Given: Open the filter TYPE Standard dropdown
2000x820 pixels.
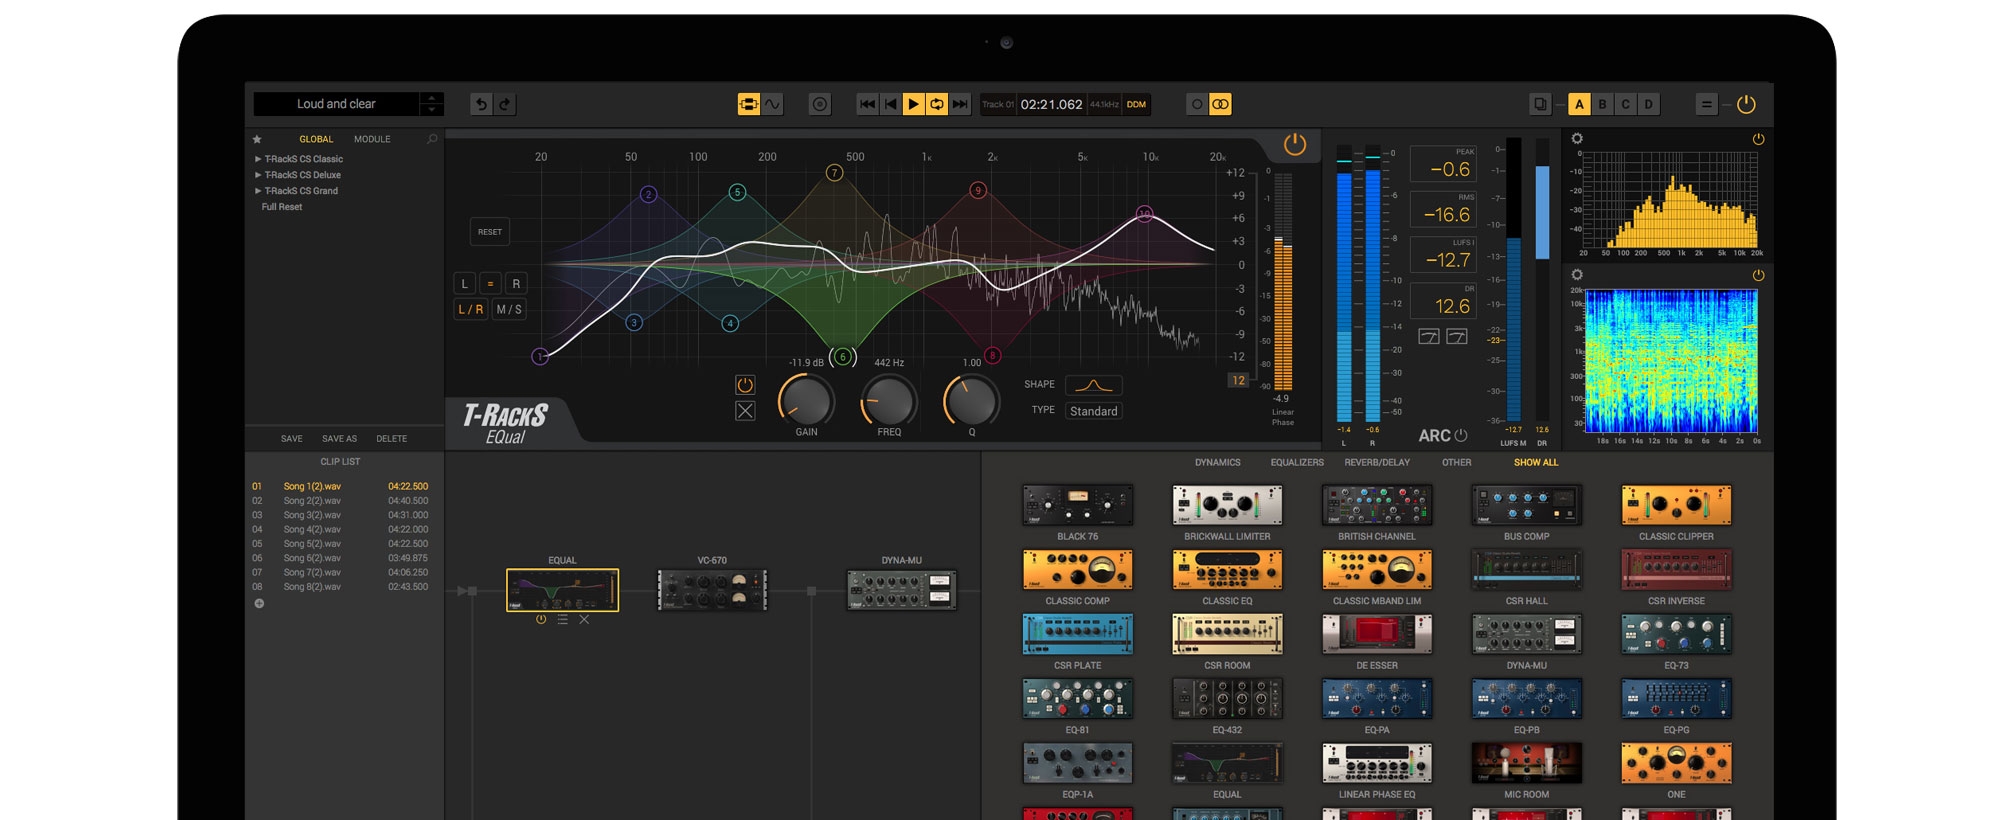Looking at the screenshot, I should [x=1094, y=411].
